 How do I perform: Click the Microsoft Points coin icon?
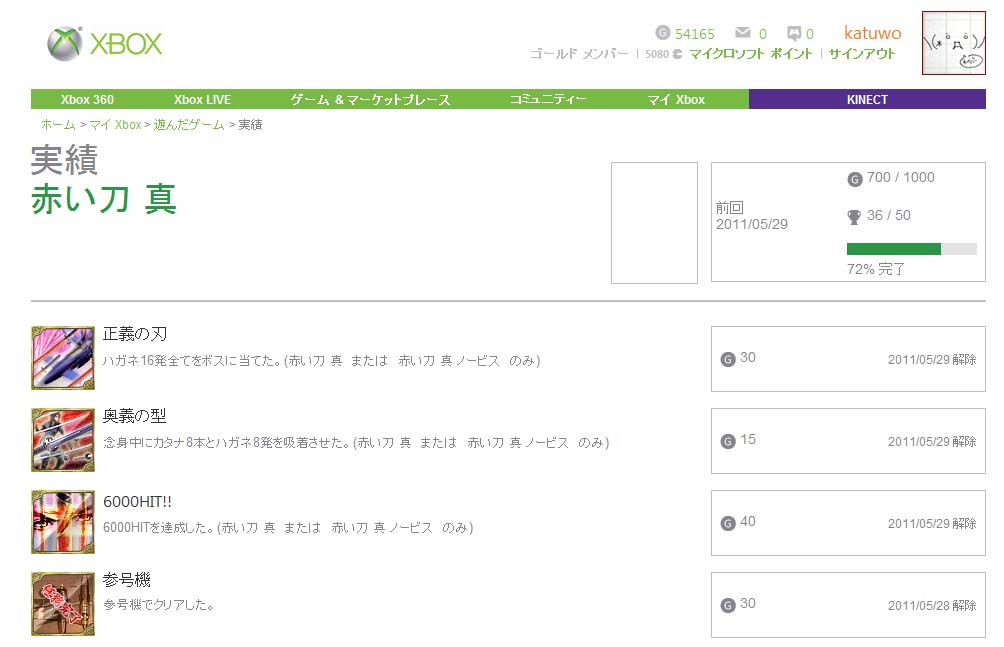point(677,54)
